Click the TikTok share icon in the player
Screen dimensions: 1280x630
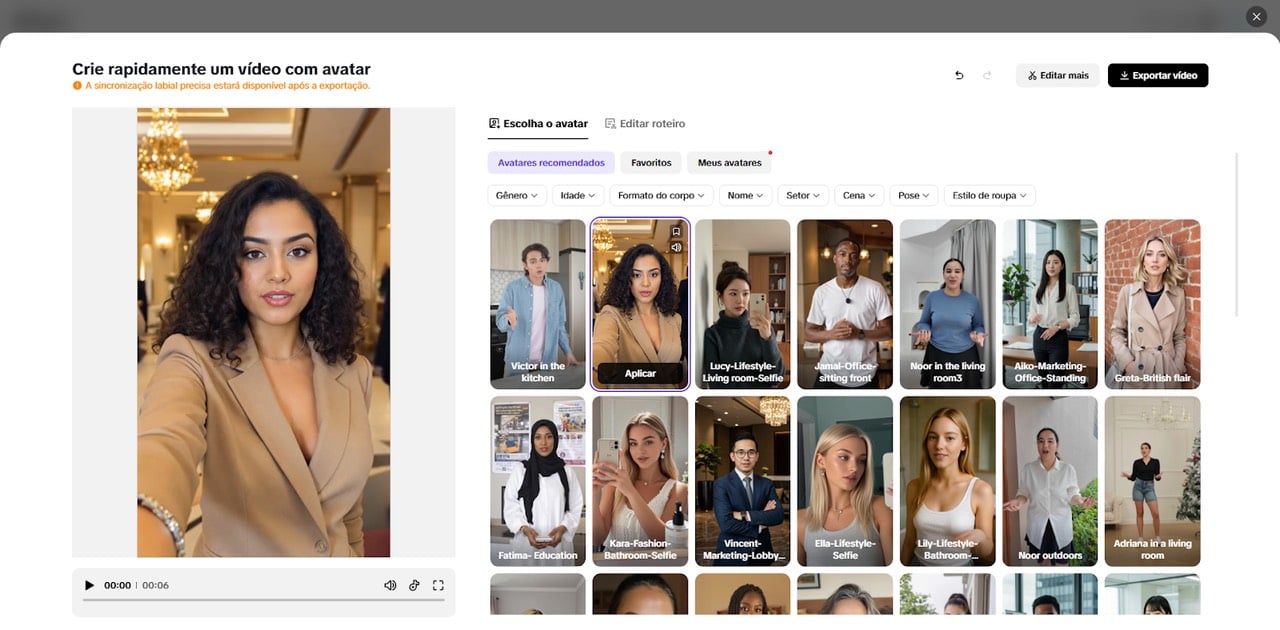tap(414, 585)
